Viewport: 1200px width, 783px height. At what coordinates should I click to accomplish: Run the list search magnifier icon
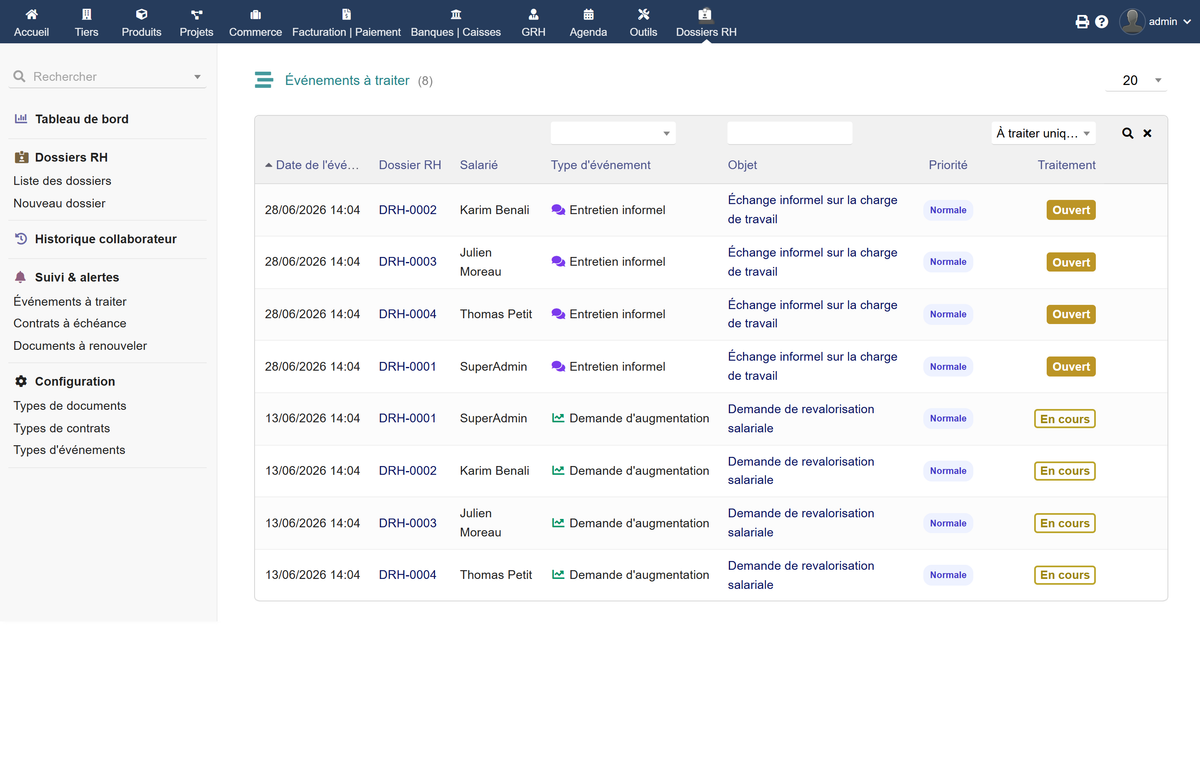click(1127, 133)
